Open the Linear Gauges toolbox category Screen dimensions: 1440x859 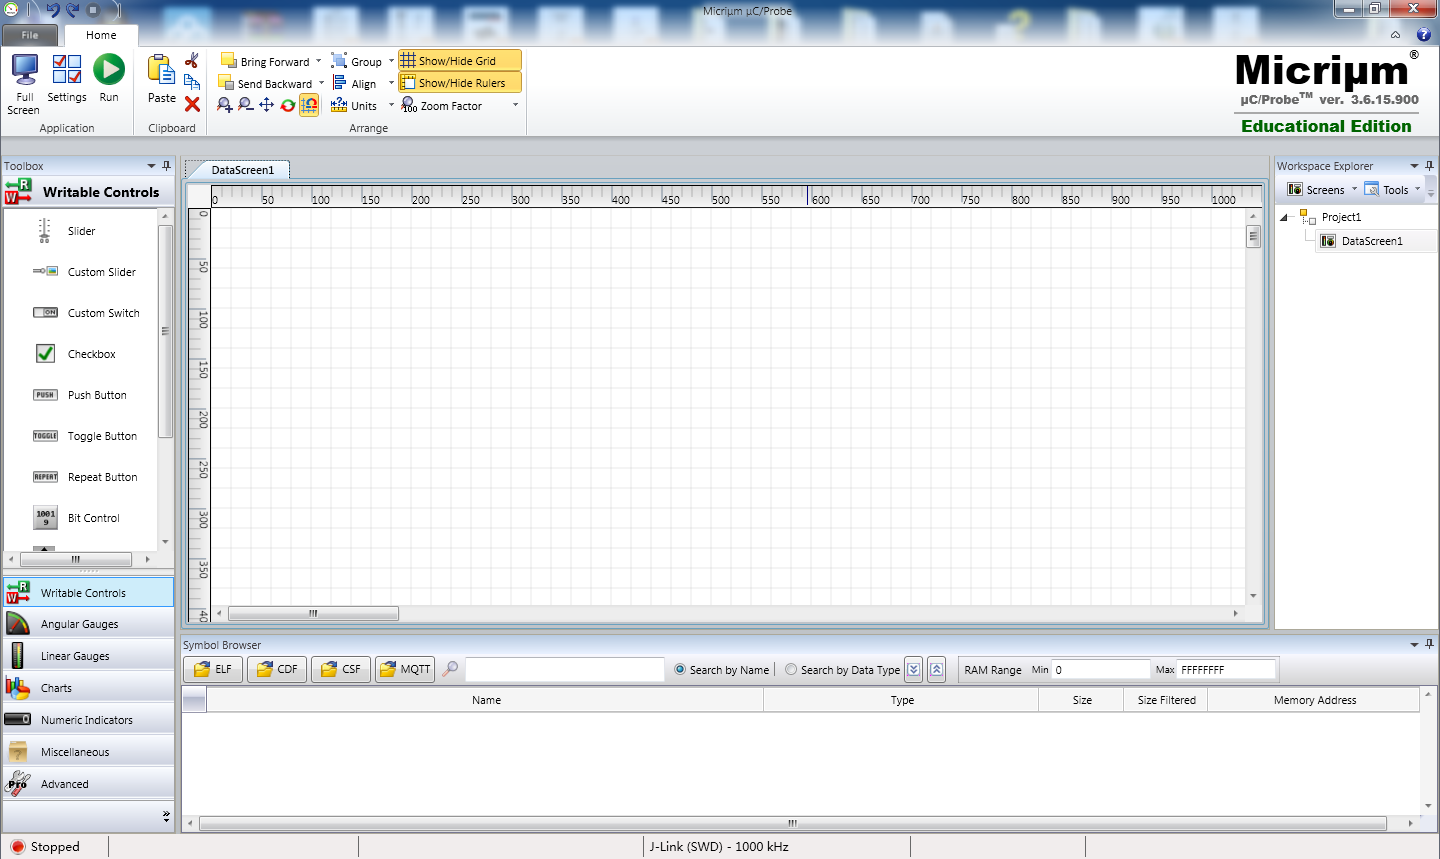tap(88, 656)
